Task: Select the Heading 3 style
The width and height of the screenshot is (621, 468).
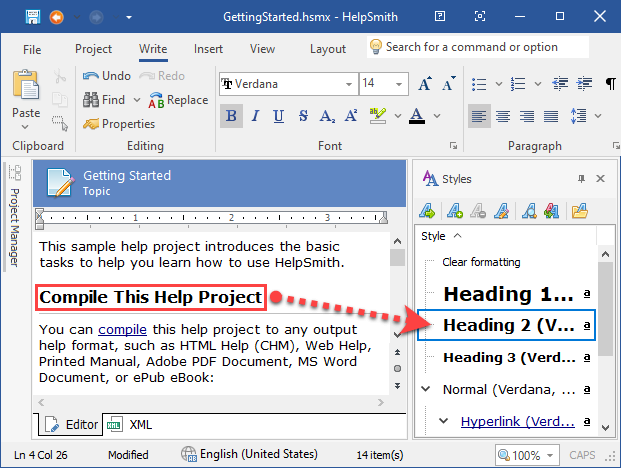Action: tap(508, 358)
